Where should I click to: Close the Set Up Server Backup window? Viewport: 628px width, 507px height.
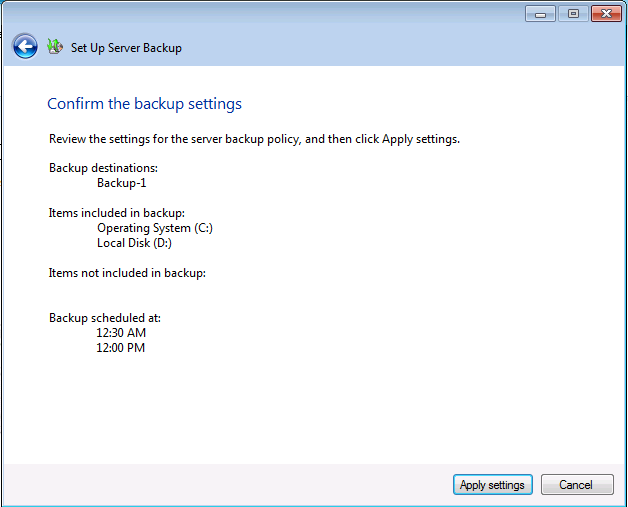click(x=605, y=14)
